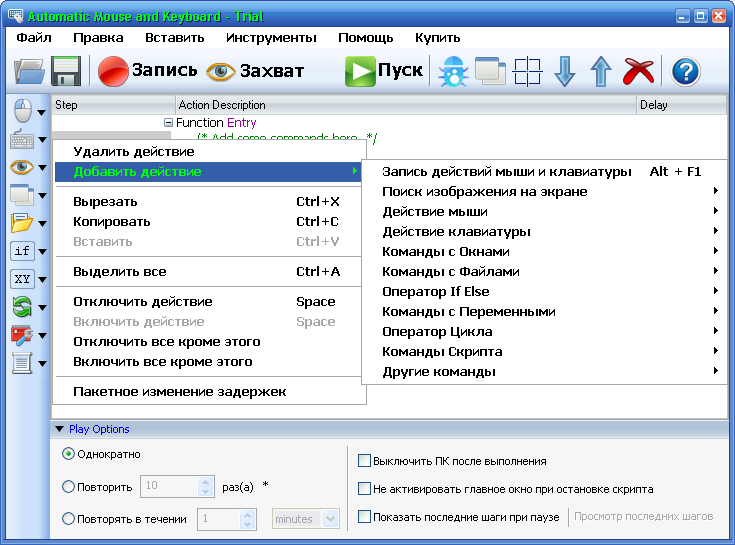
Task: Collapse the Function Entry tree node
Action: [168, 122]
